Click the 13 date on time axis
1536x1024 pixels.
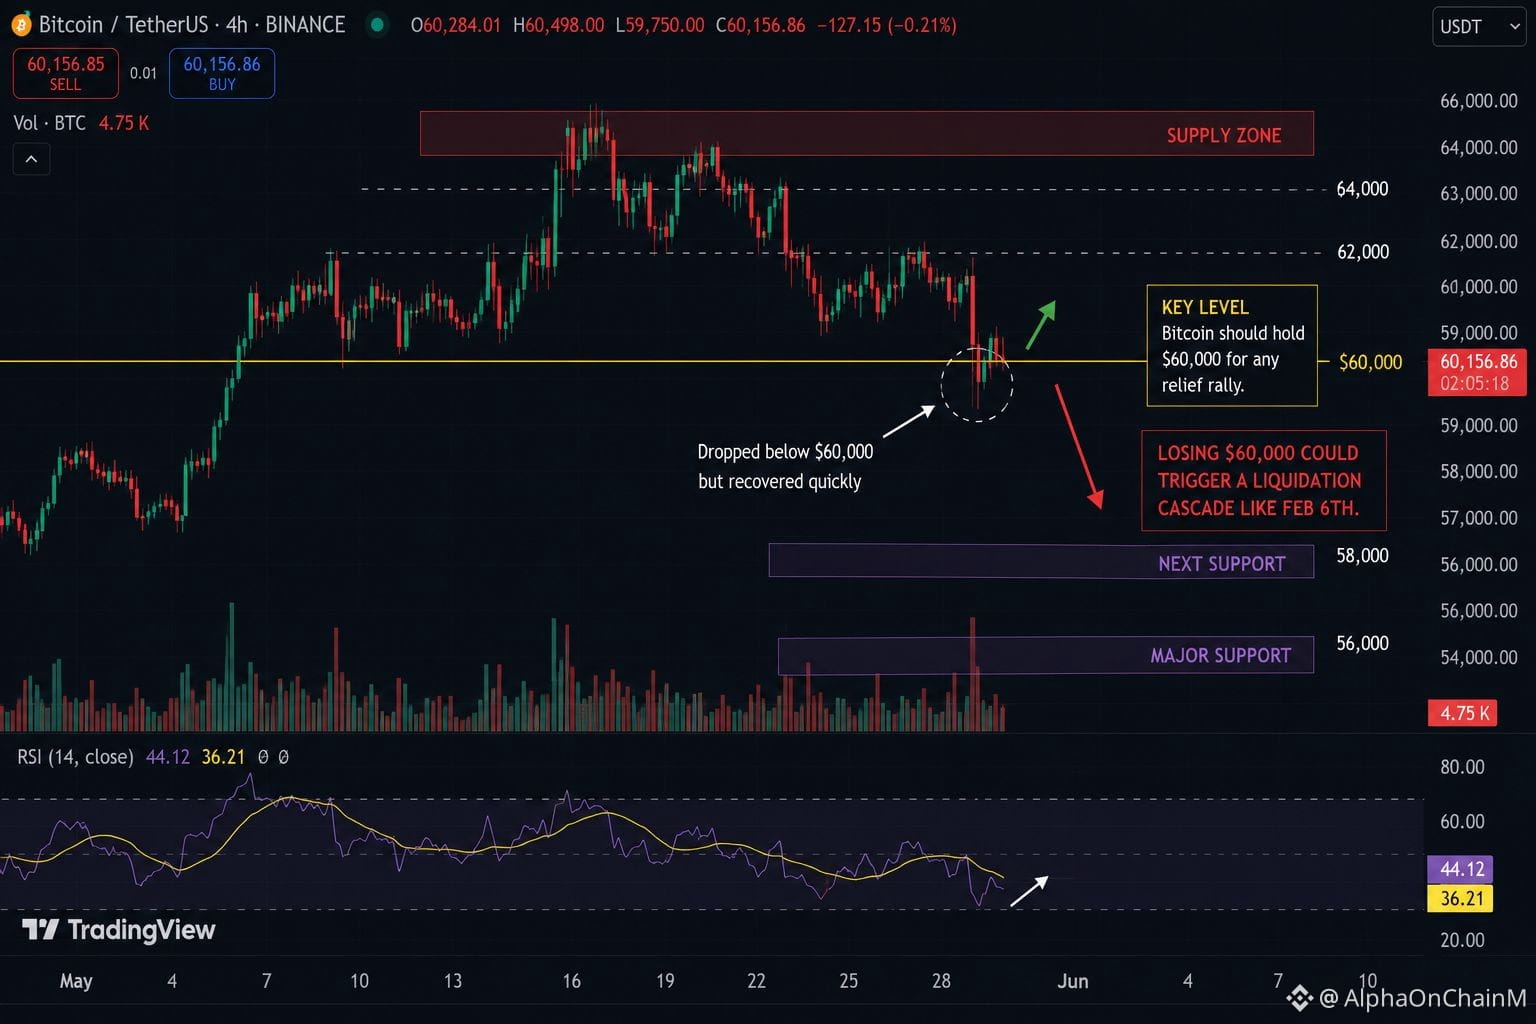pyautogui.click(x=453, y=981)
